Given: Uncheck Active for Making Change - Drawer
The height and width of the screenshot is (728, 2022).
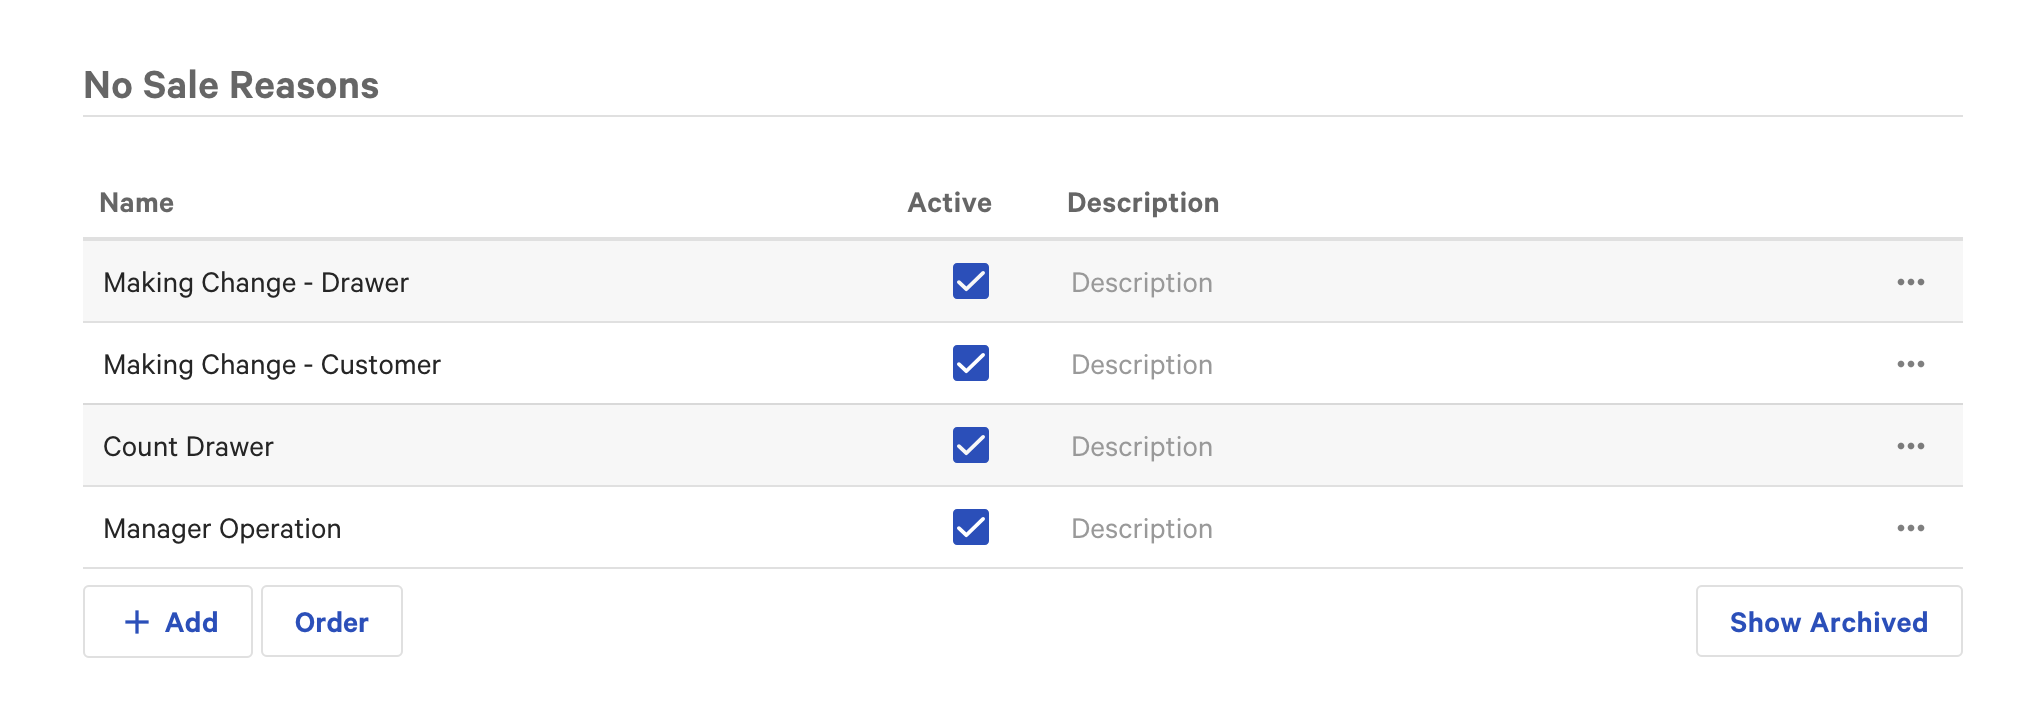Looking at the screenshot, I should point(970,282).
